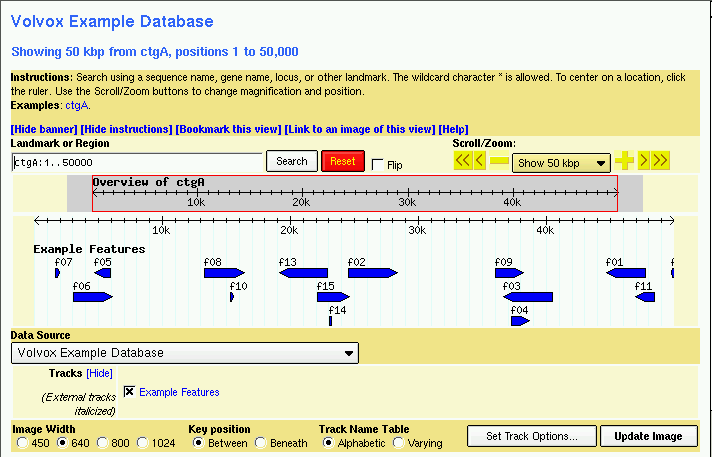Click the single-left scroll arrow
This screenshot has height=457, width=712.
[x=480, y=162]
